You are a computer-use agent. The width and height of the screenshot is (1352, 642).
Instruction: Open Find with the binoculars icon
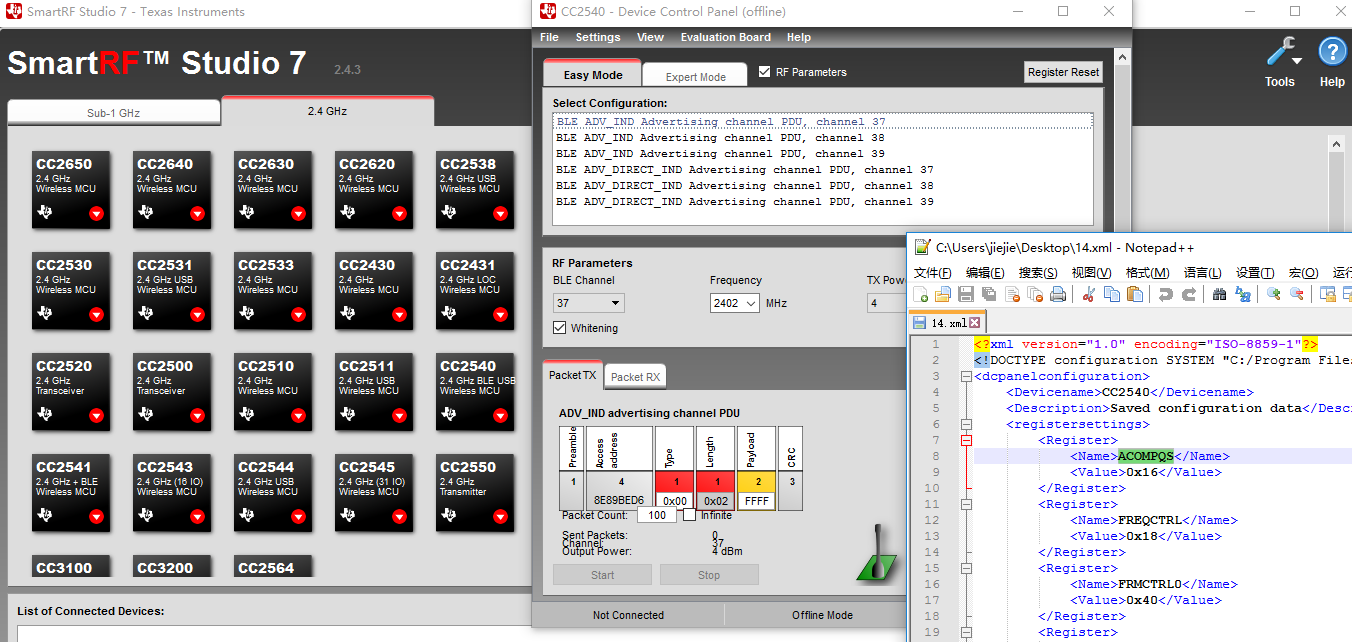click(1219, 294)
